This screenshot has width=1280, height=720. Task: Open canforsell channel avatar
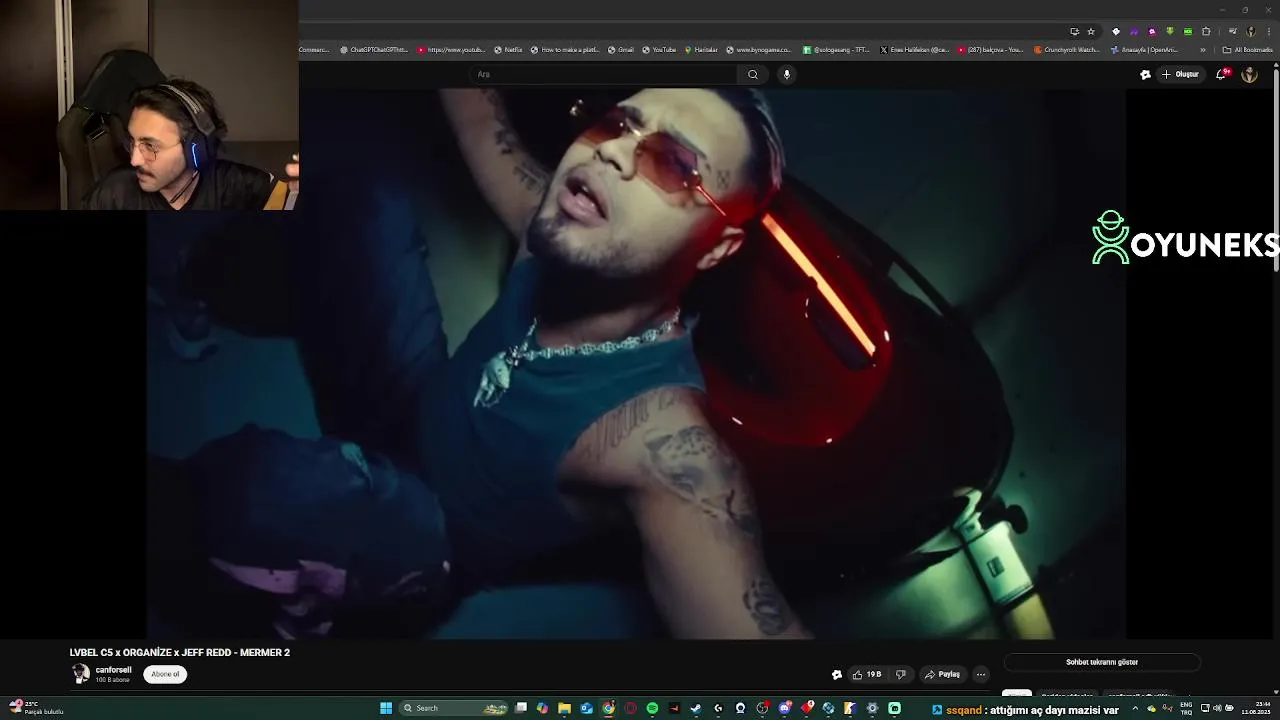80,674
